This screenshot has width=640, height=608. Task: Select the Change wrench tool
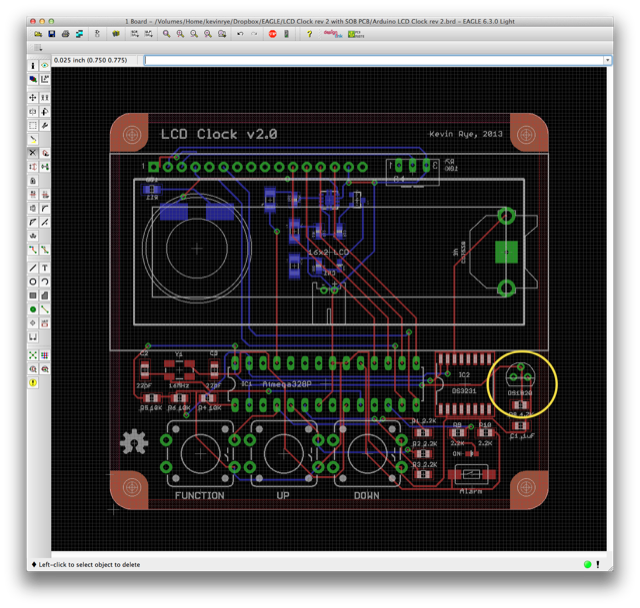point(44,125)
